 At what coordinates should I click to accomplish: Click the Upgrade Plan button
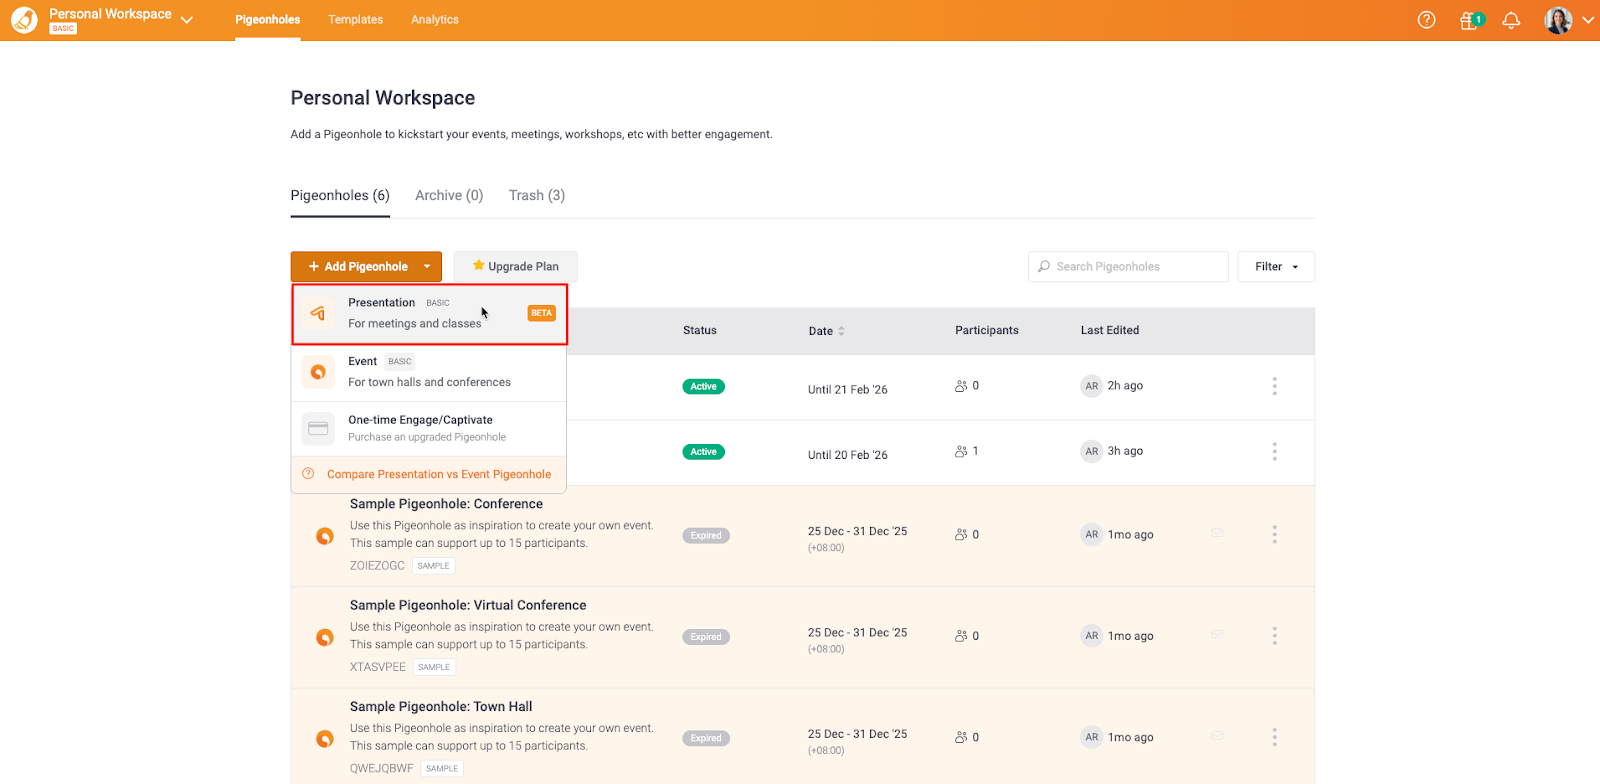515,267
